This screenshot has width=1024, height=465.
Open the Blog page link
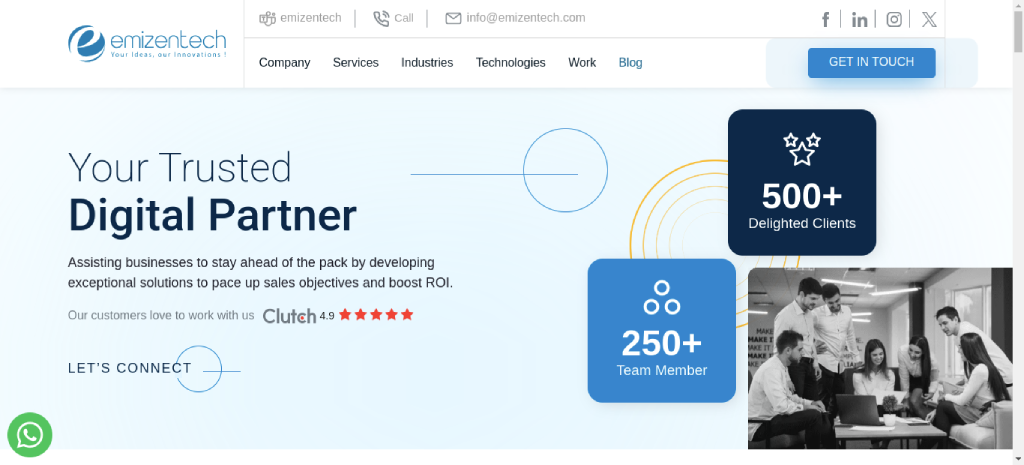click(x=630, y=62)
